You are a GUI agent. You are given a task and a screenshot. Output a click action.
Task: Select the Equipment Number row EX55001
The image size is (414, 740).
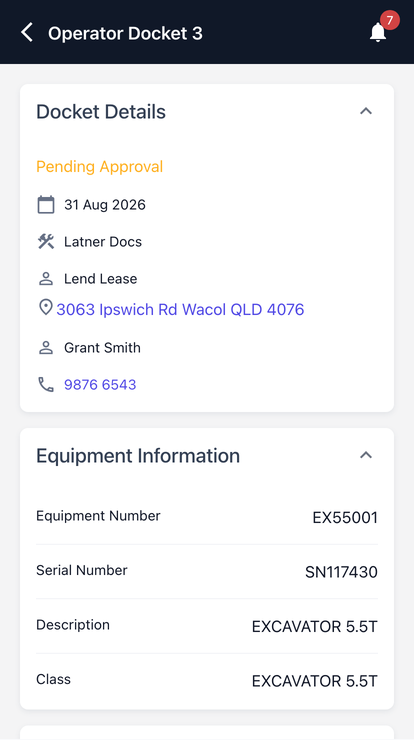pos(207,517)
